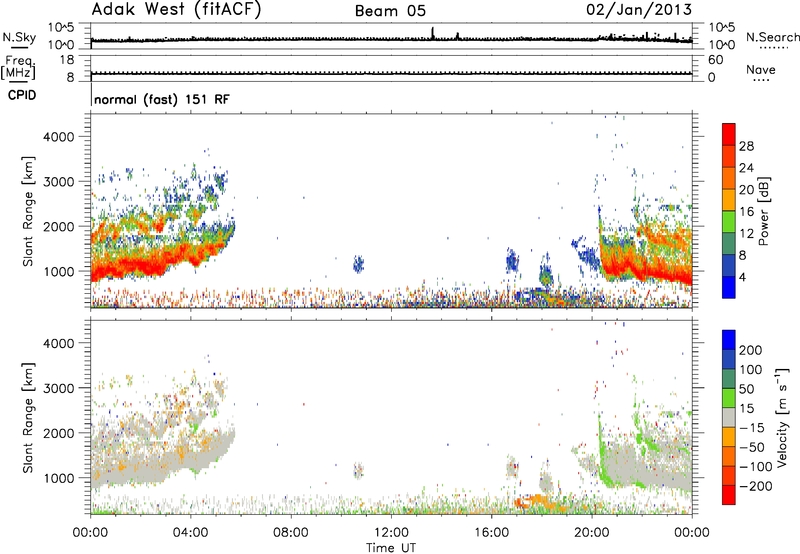
Task: Pick the bright blue bottom Power colorbar segment
Action: (729, 288)
